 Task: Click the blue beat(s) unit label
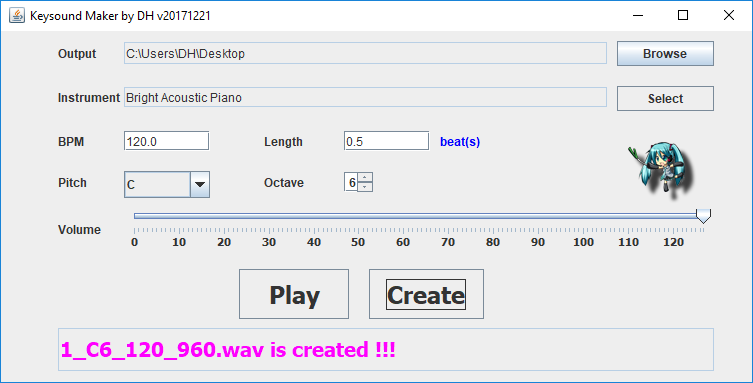pyautogui.click(x=460, y=142)
